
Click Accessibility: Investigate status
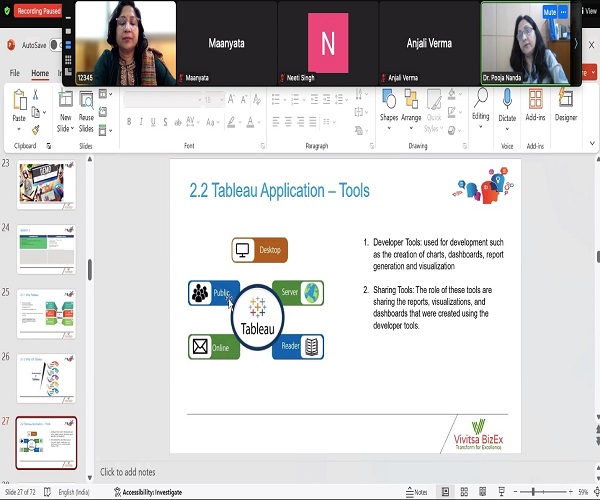click(x=148, y=492)
